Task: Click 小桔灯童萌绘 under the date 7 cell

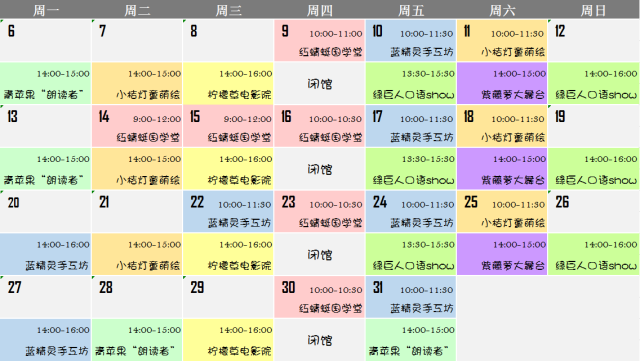Action: 148,95
